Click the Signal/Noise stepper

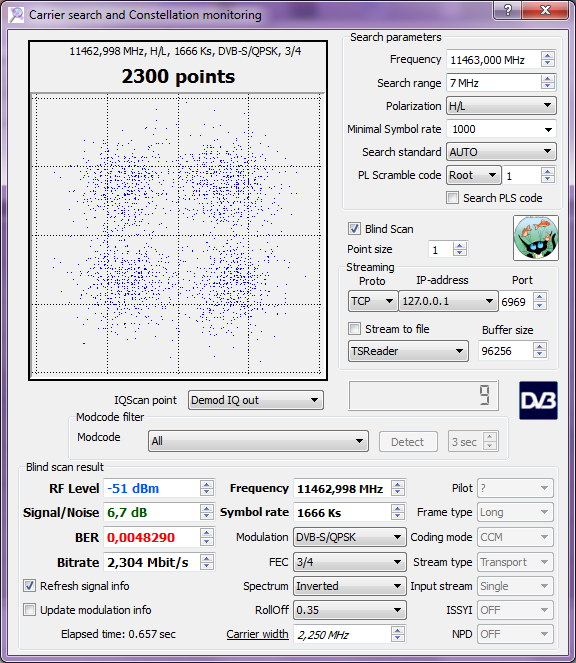click(206, 512)
